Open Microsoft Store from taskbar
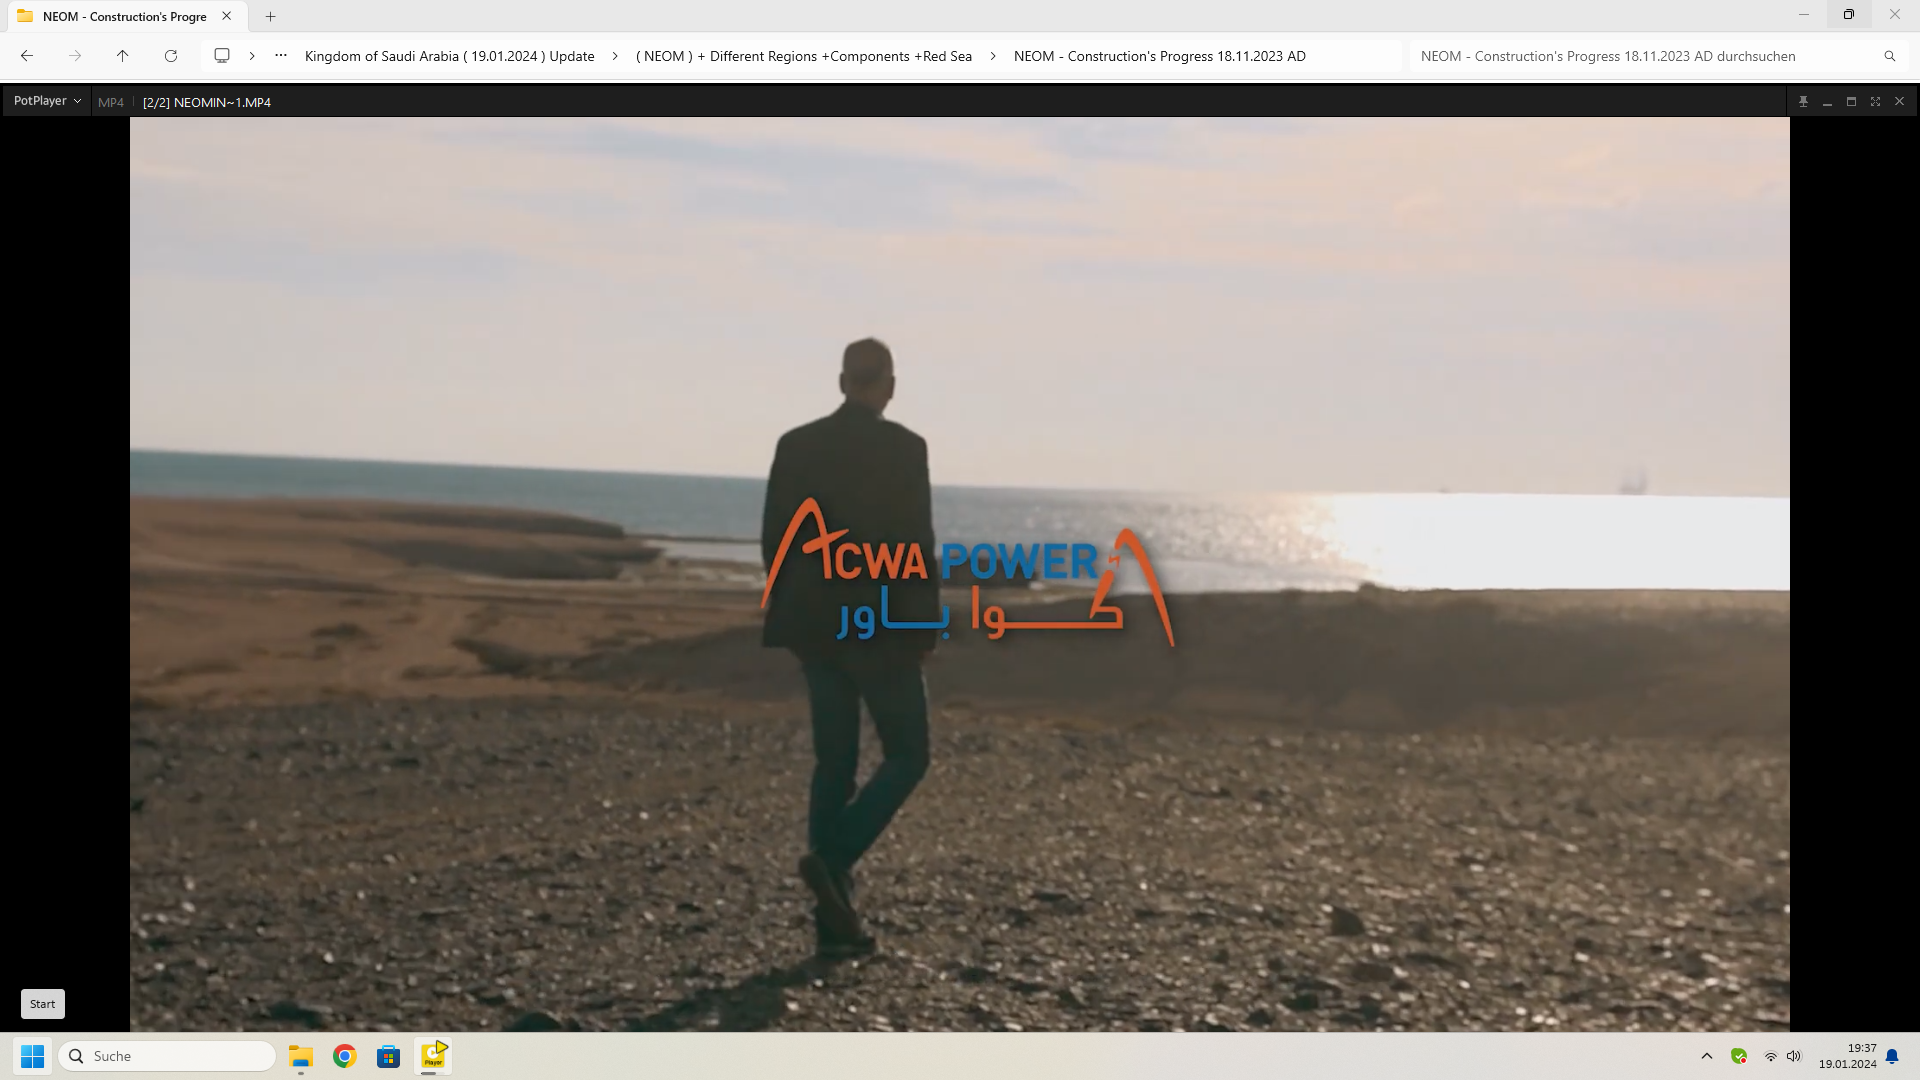This screenshot has height=1080, width=1920. pos(388,1056)
